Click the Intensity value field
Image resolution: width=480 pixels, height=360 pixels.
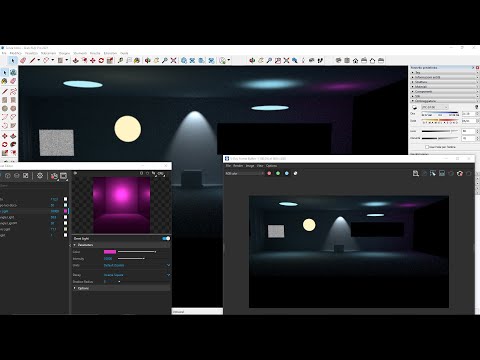point(109,259)
